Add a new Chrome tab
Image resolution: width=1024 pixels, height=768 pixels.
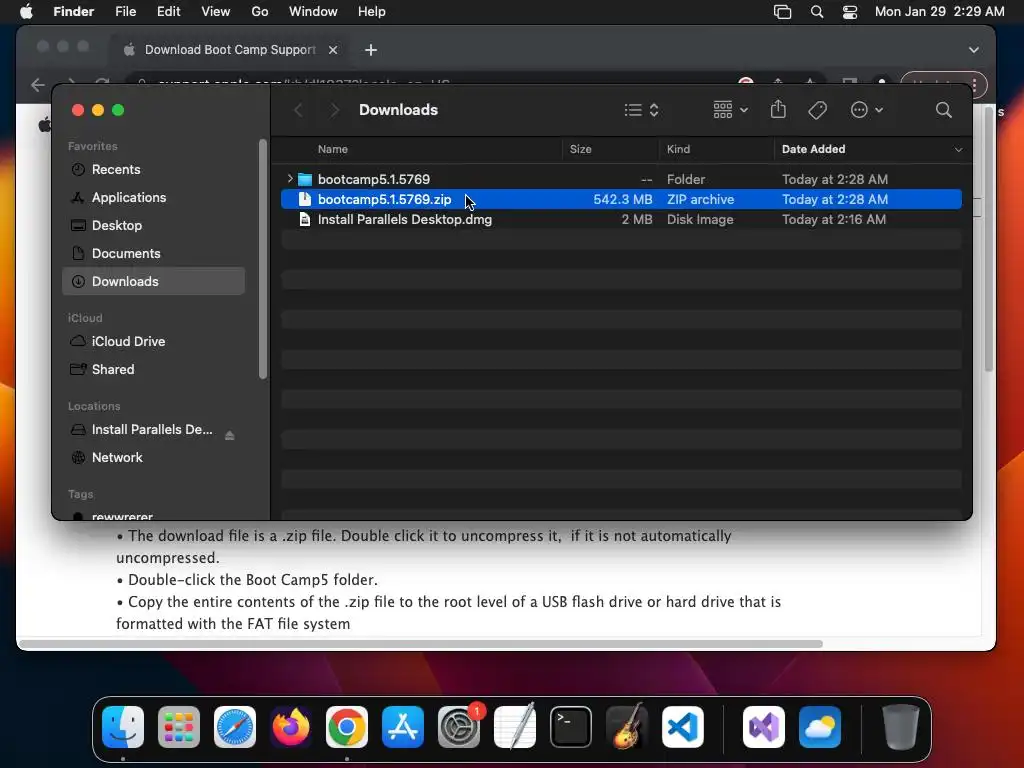[370, 50]
